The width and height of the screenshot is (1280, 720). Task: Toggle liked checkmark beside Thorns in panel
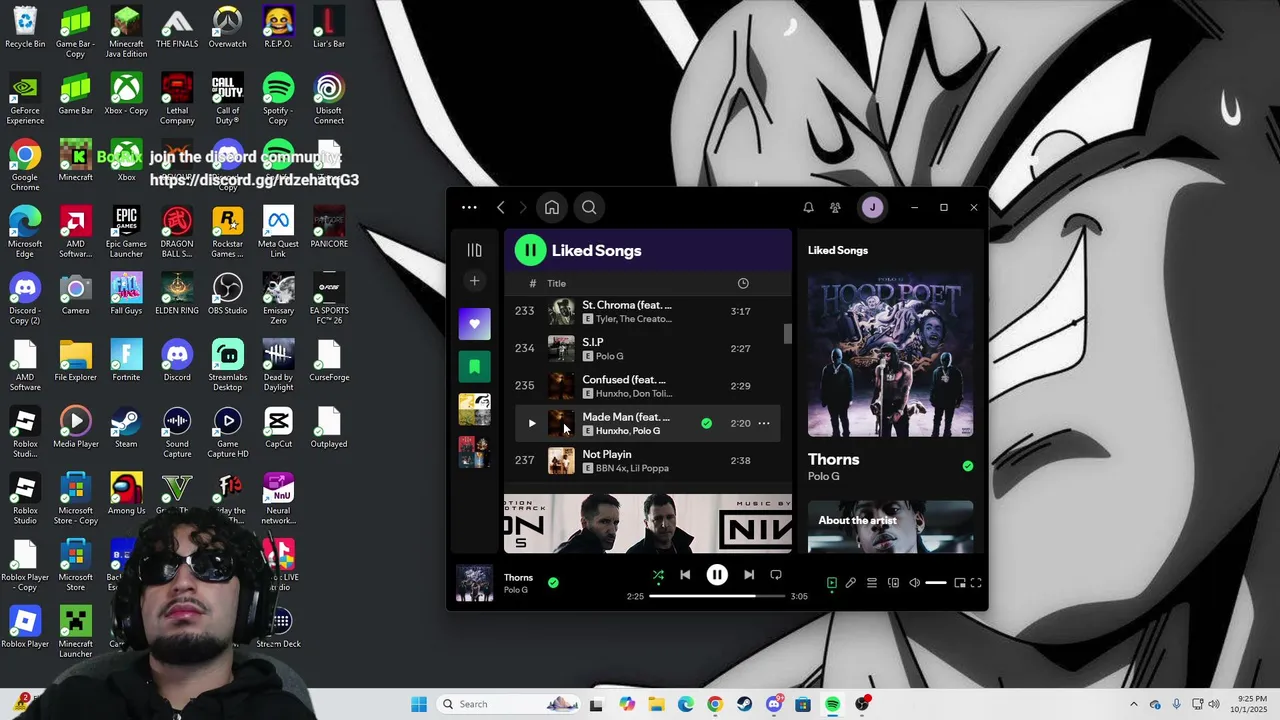pyautogui.click(x=967, y=466)
